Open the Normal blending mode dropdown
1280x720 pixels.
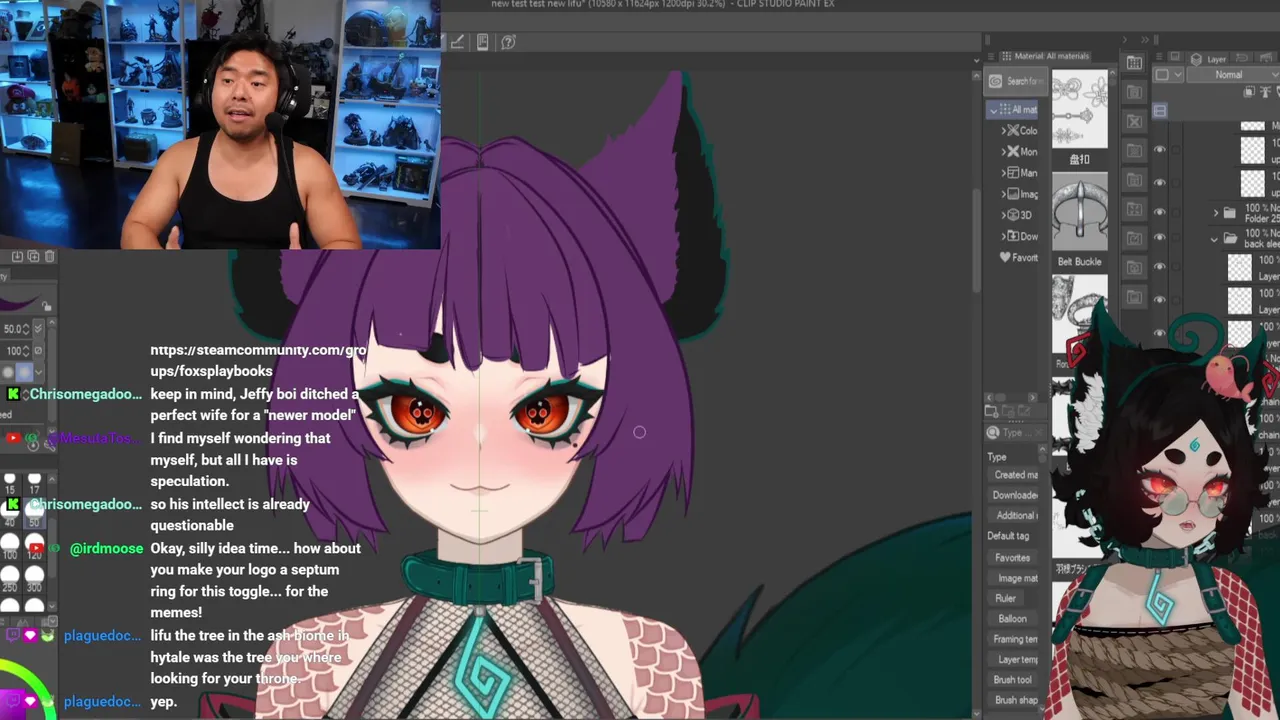(x=1232, y=75)
